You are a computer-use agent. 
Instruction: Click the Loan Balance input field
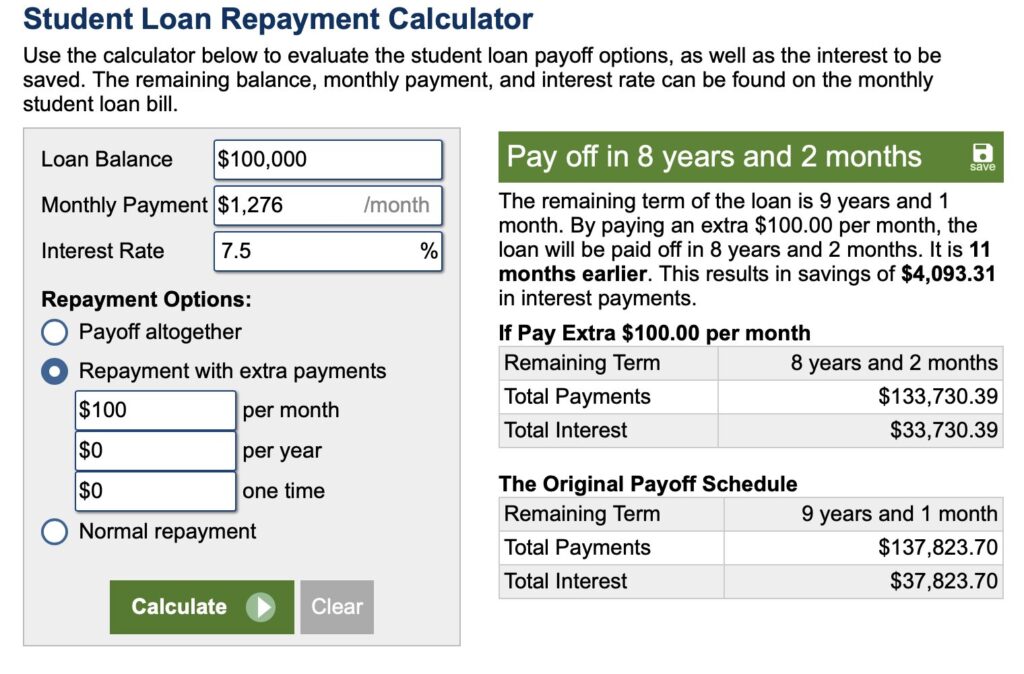(327, 159)
